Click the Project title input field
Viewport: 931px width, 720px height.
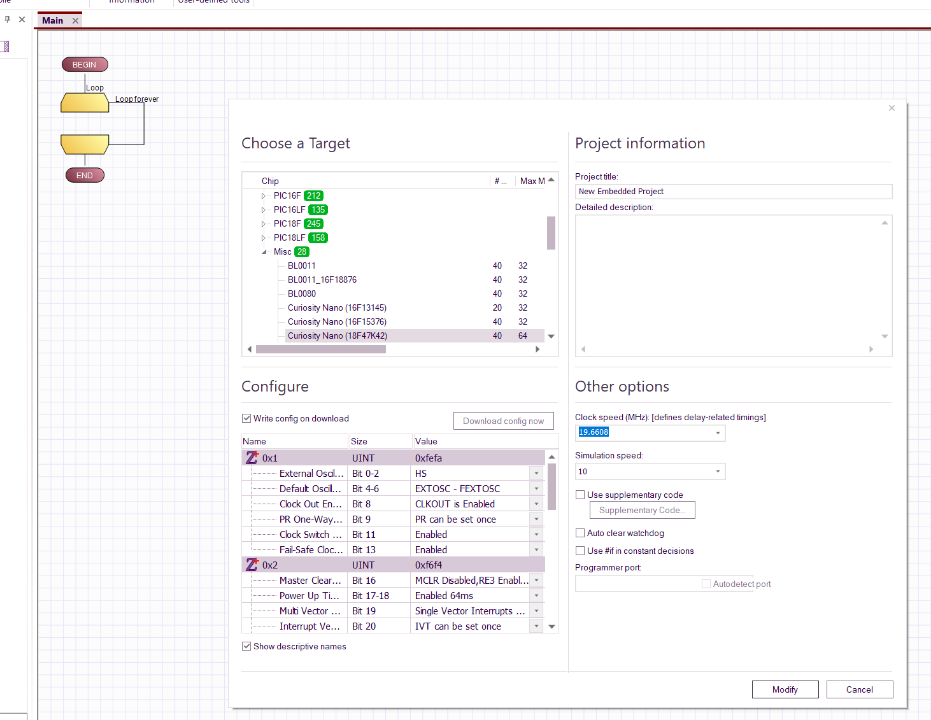pyautogui.click(x=733, y=191)
